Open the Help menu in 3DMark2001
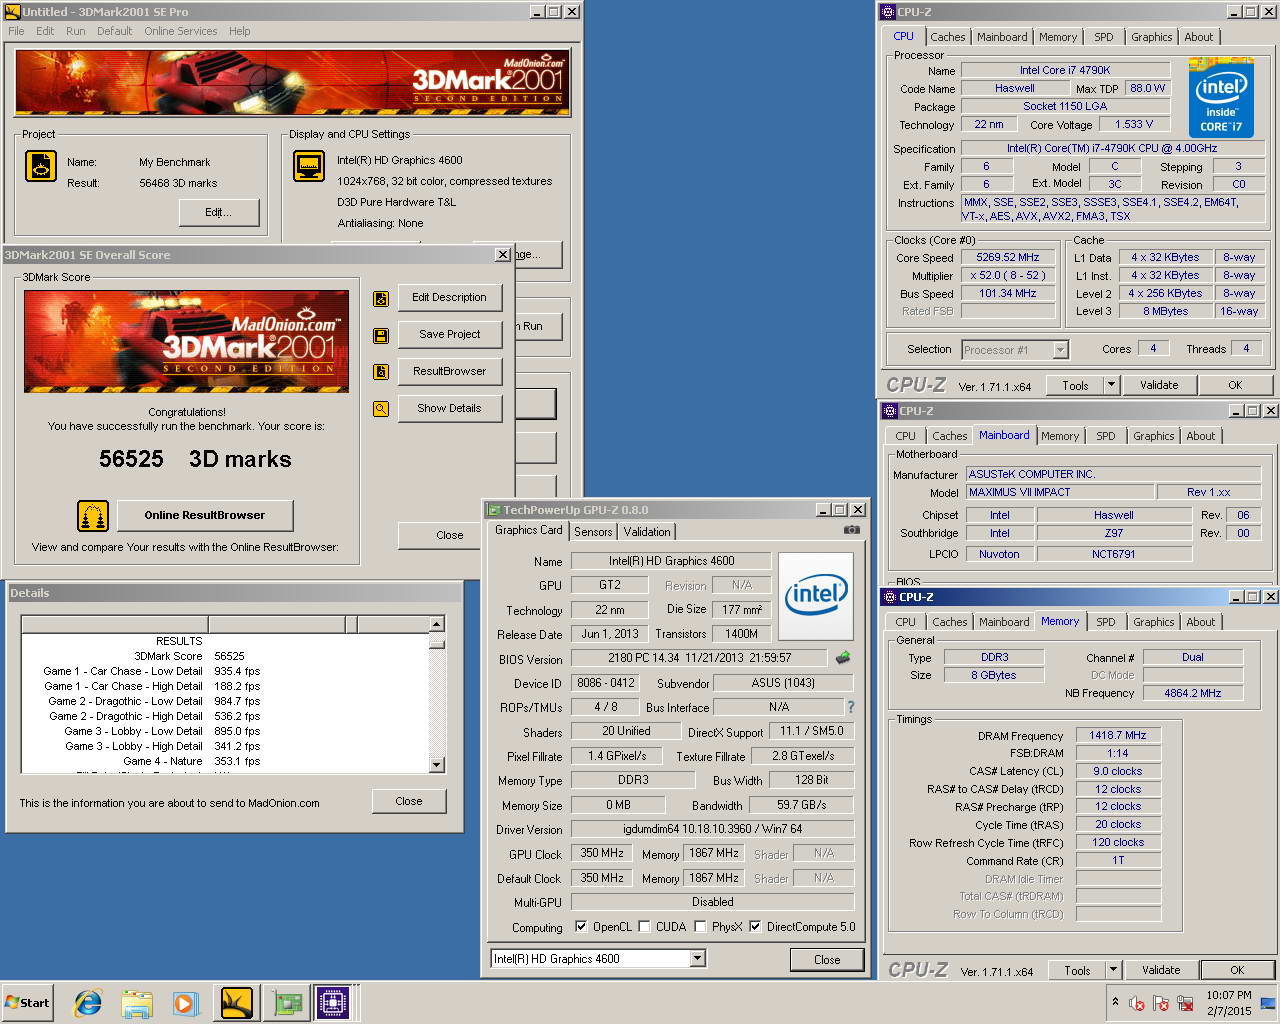 click(x=239, y=31)
